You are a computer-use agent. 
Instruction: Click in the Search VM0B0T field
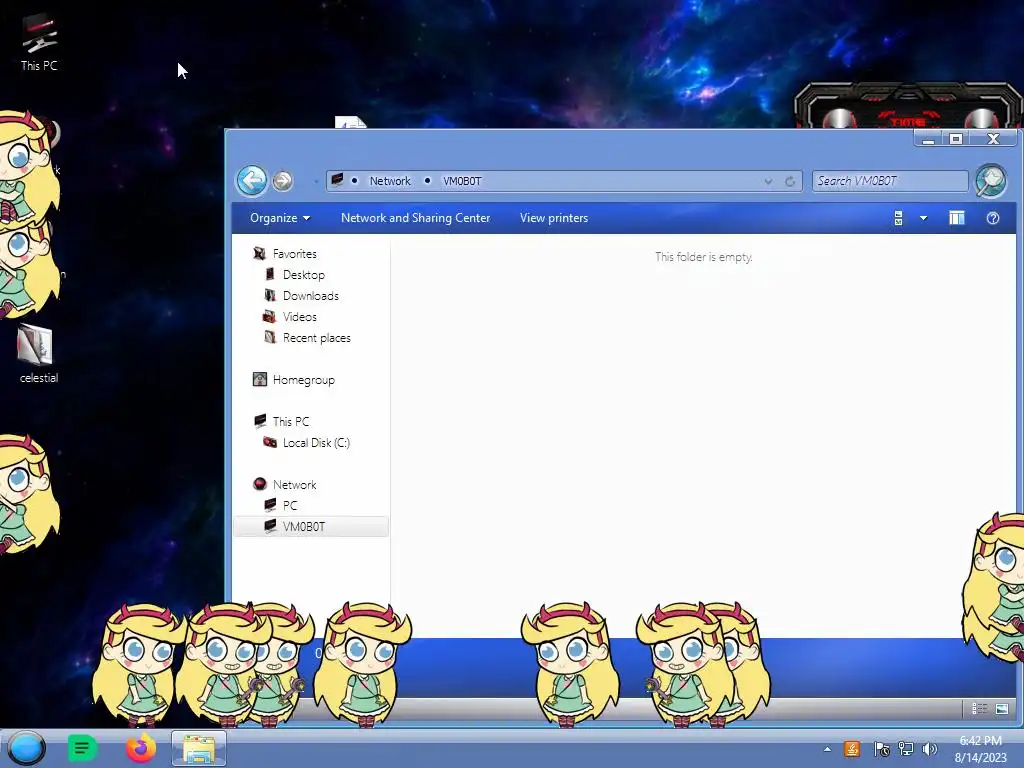(889, 181)
